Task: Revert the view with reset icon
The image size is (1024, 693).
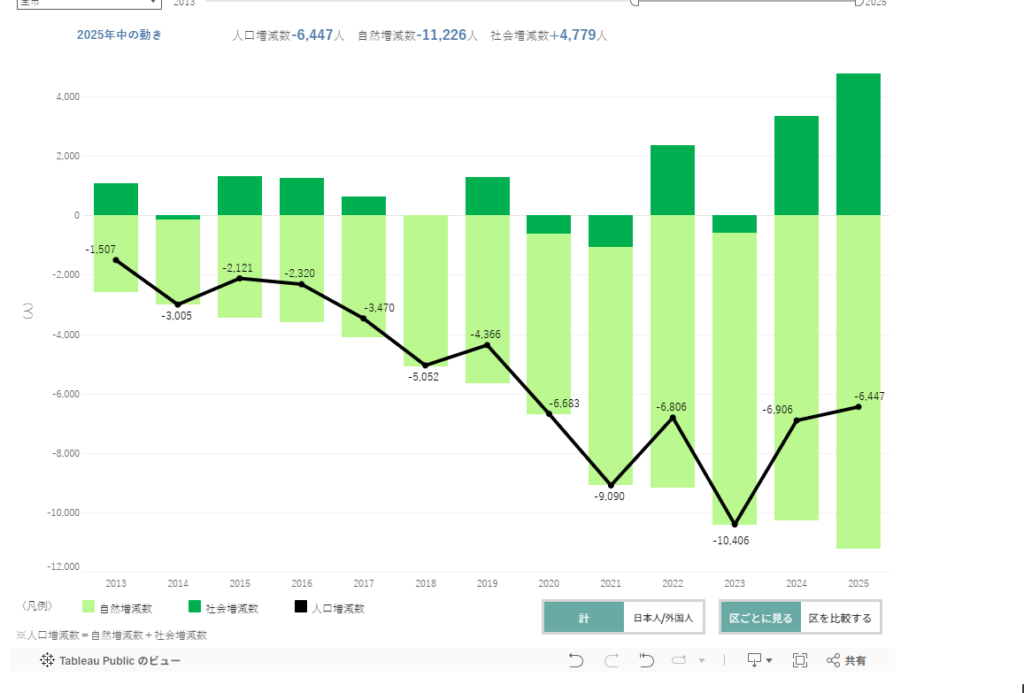Action: pyautogui.click(x=646, y=660)
